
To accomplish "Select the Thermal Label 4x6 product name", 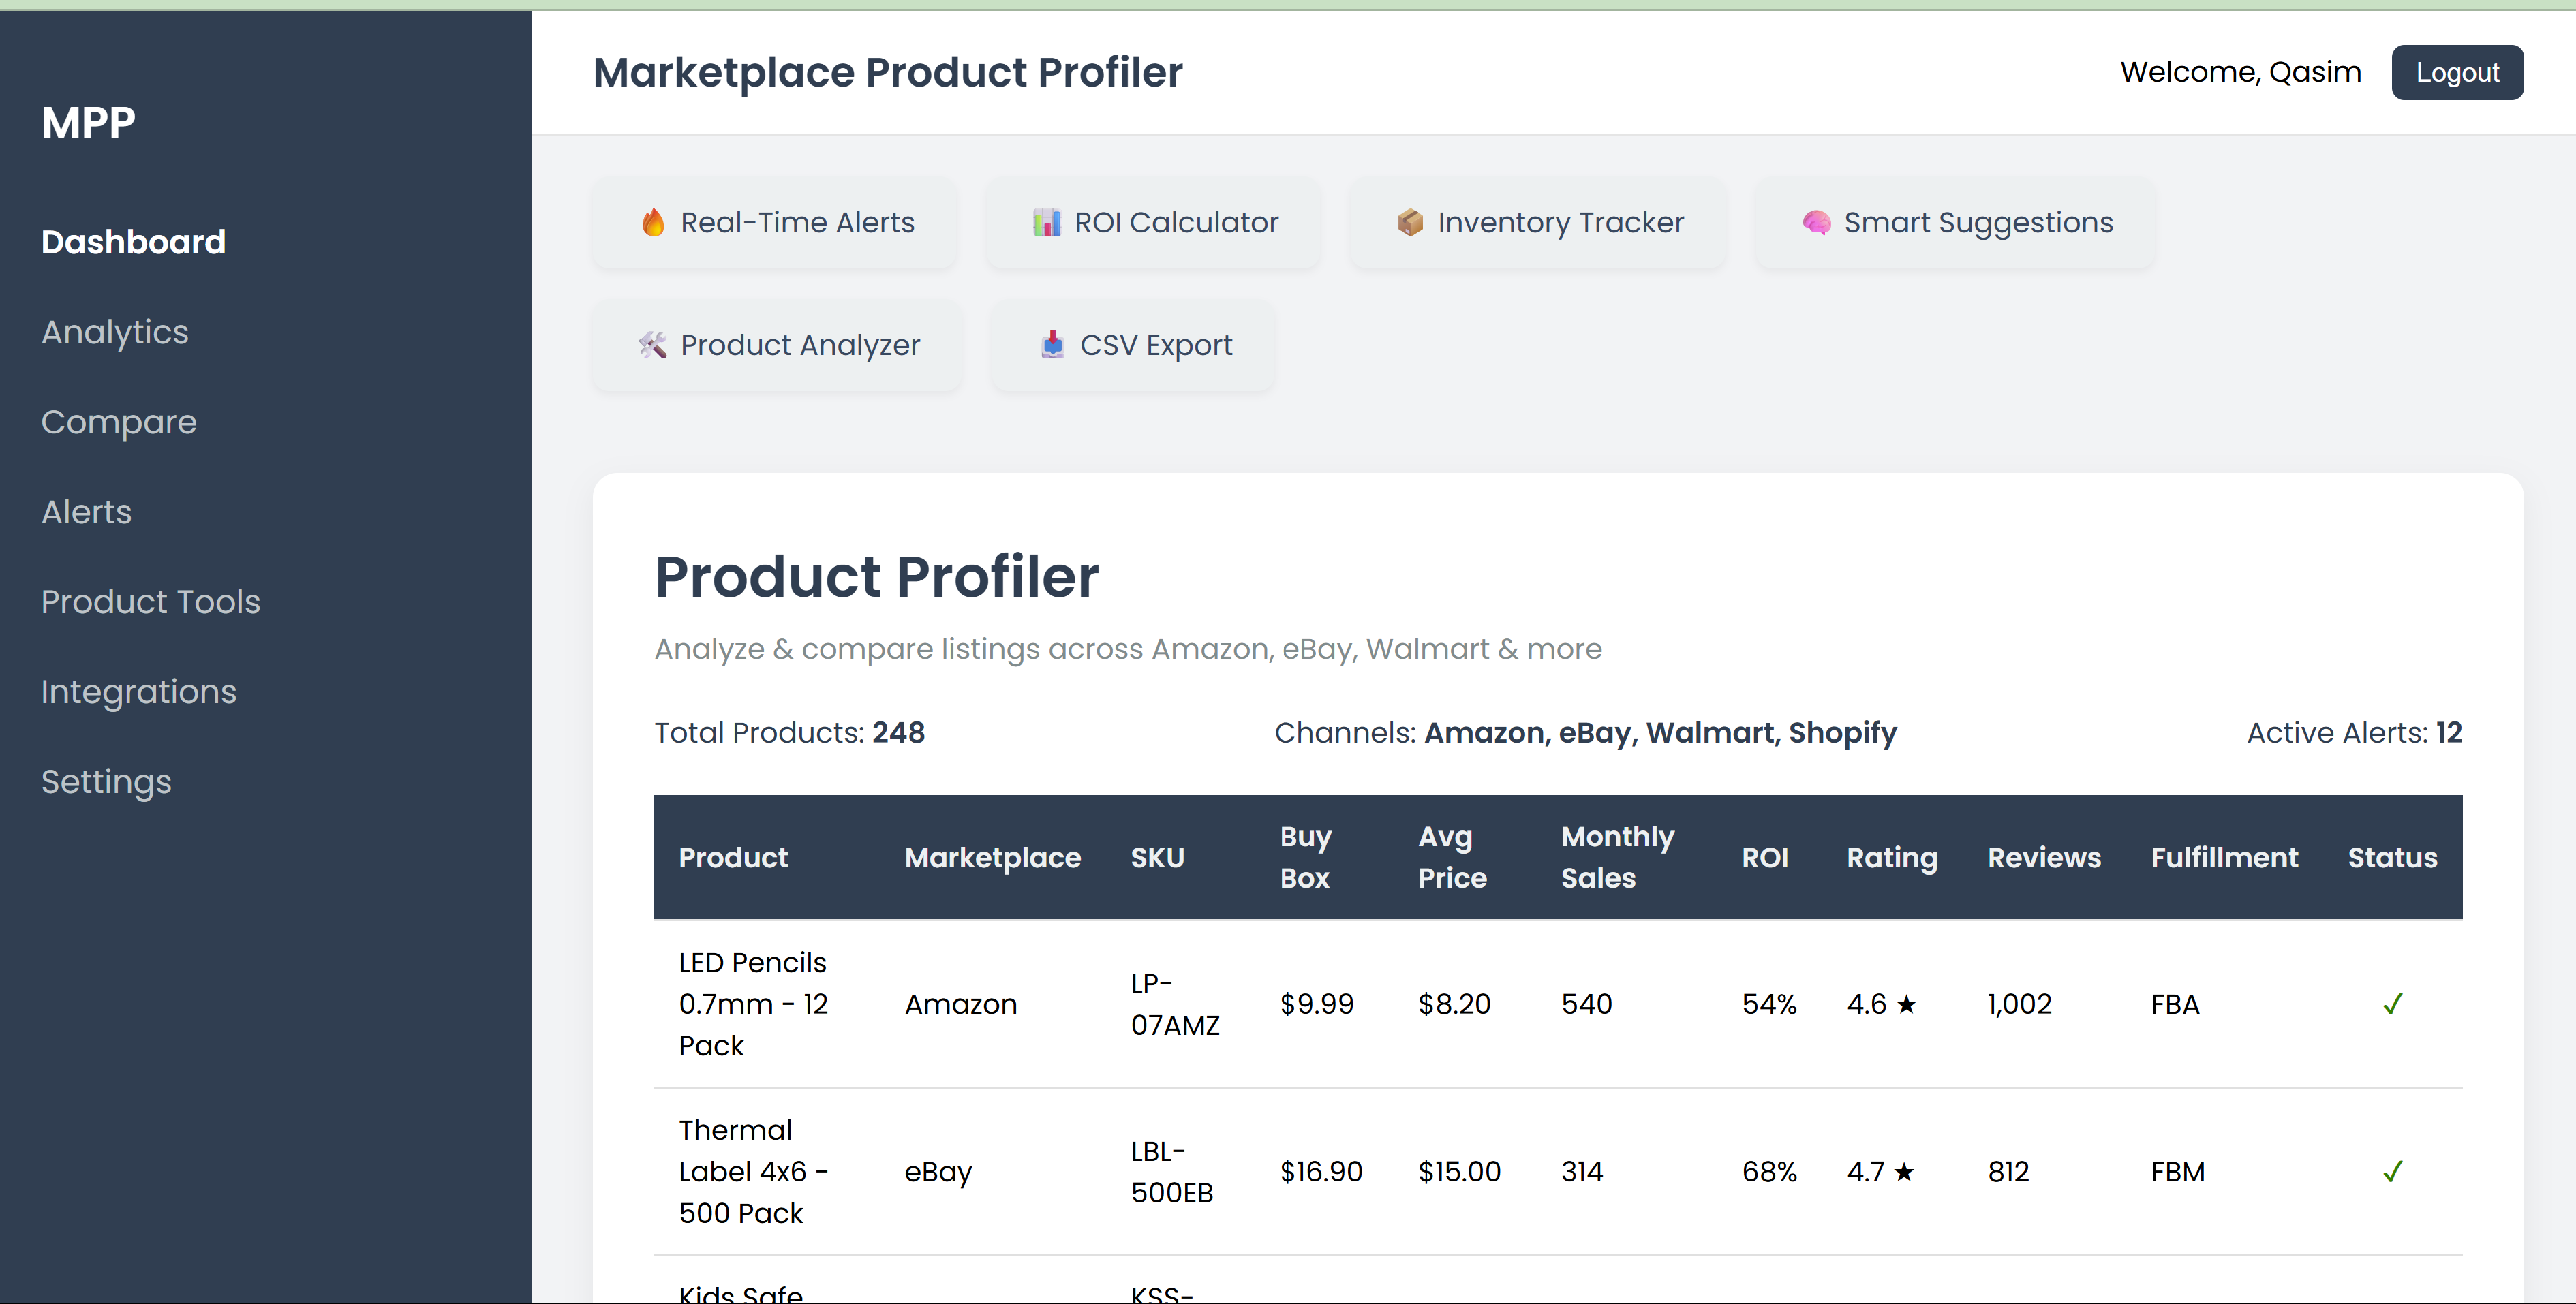I will pos(754,1171).
